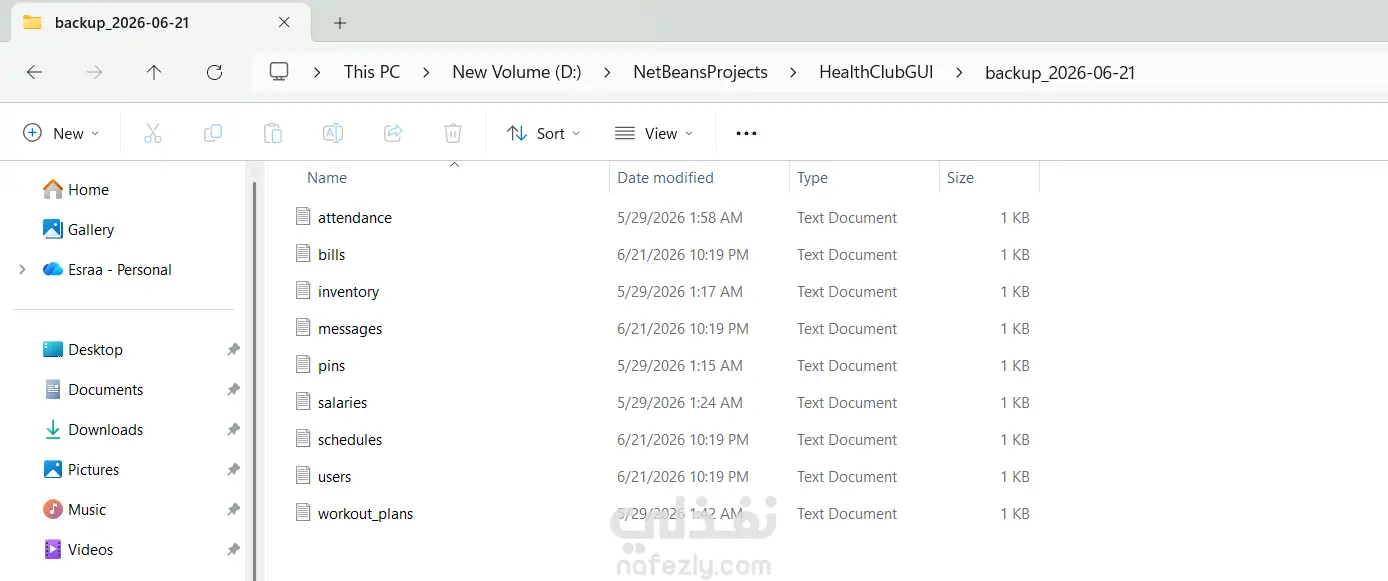Navigate to NetBeansProjects breadcrumb
The height and width of the screenshot is (581, 1388).
pyautogui.click(x=701, y=72)
